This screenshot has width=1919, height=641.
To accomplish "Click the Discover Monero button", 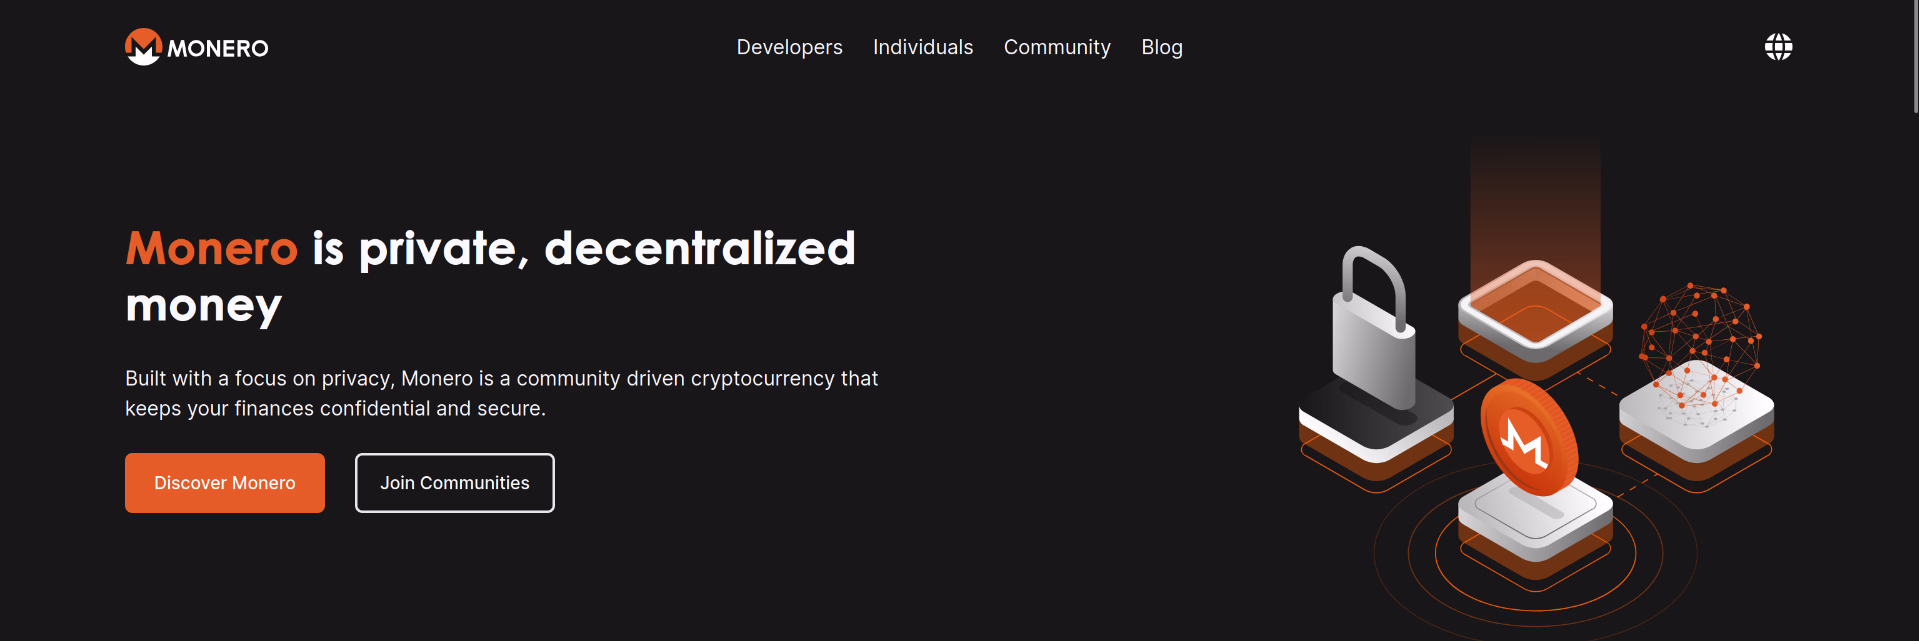I will tap(225, 483).
